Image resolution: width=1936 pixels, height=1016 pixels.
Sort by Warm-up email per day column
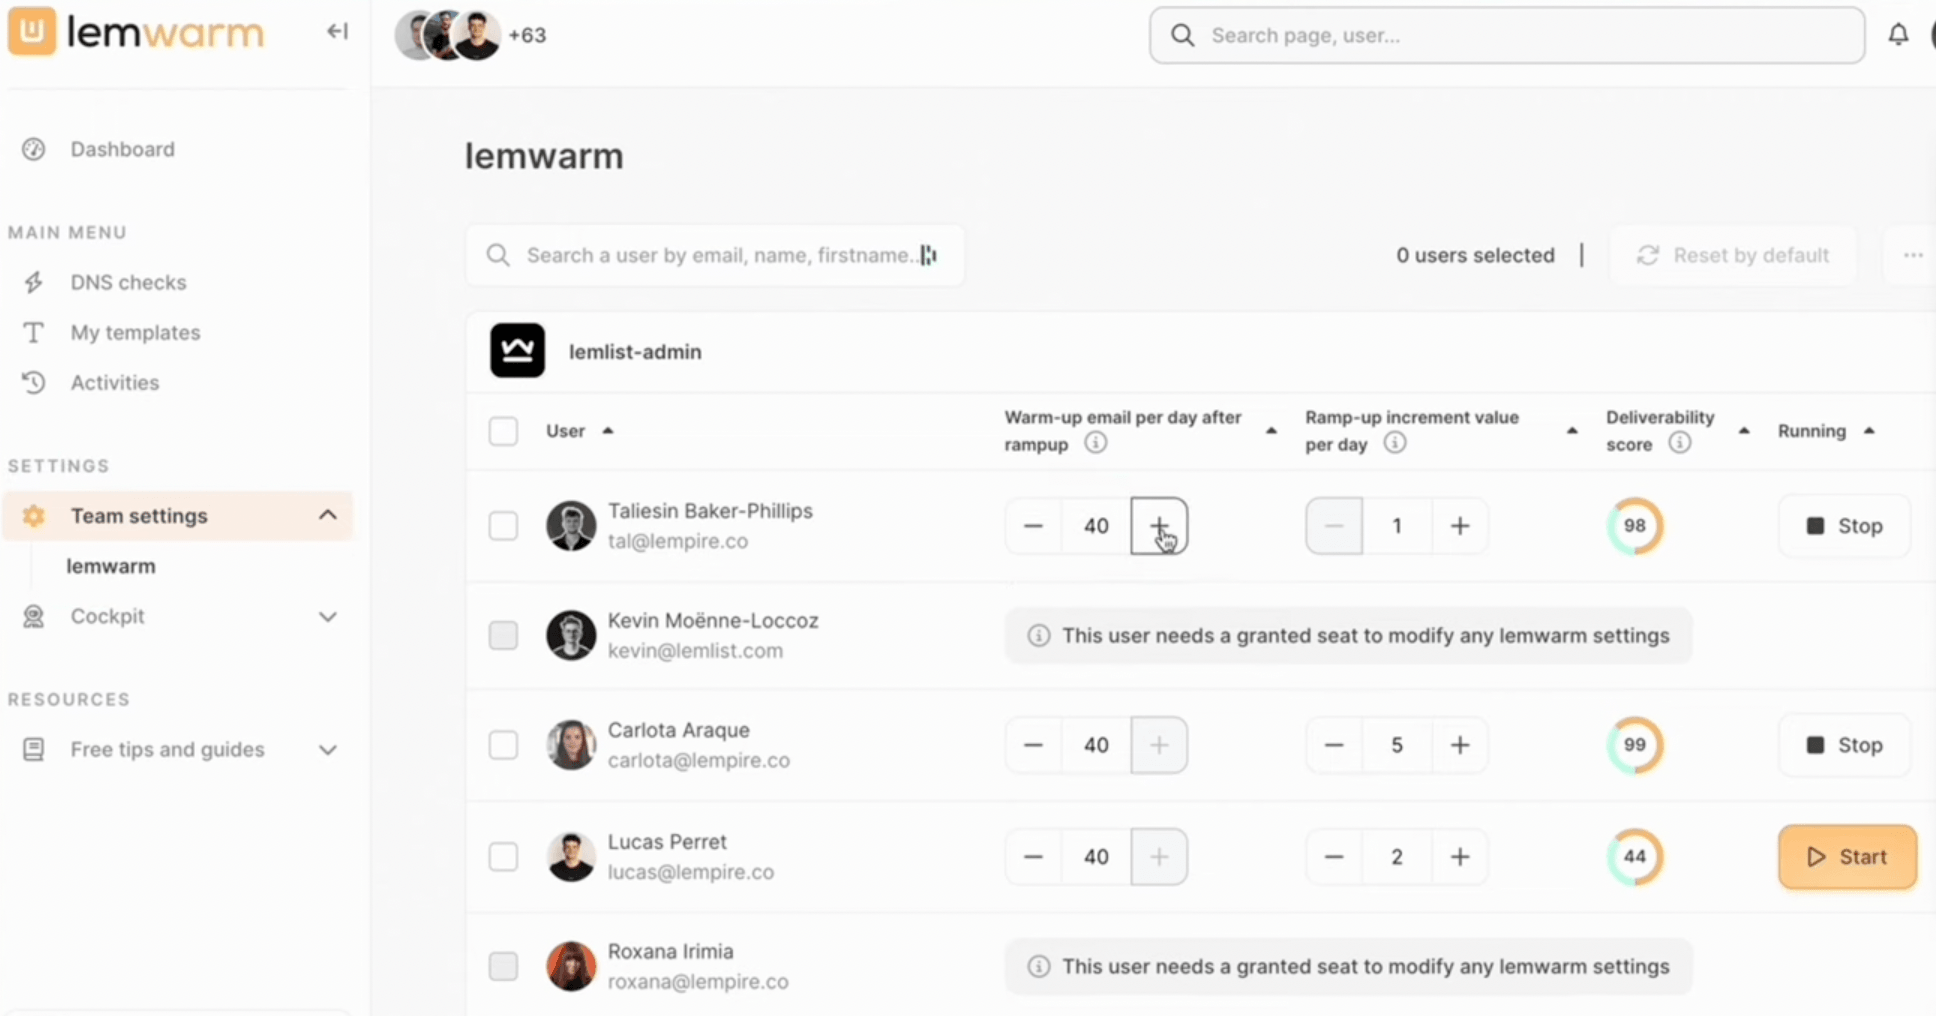pos(1271,431)
